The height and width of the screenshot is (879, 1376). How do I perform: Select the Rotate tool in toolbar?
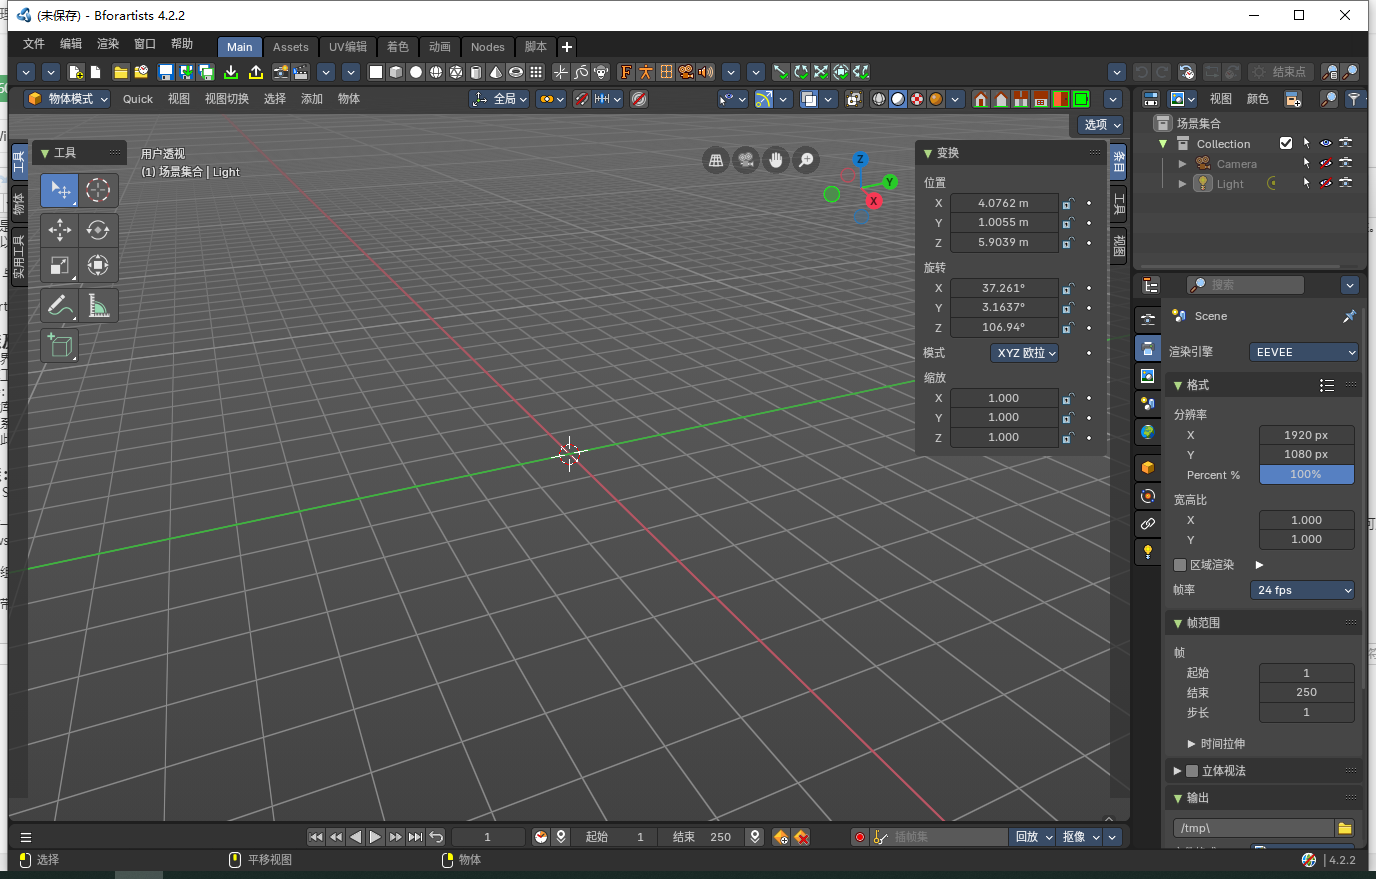(98, 230)
